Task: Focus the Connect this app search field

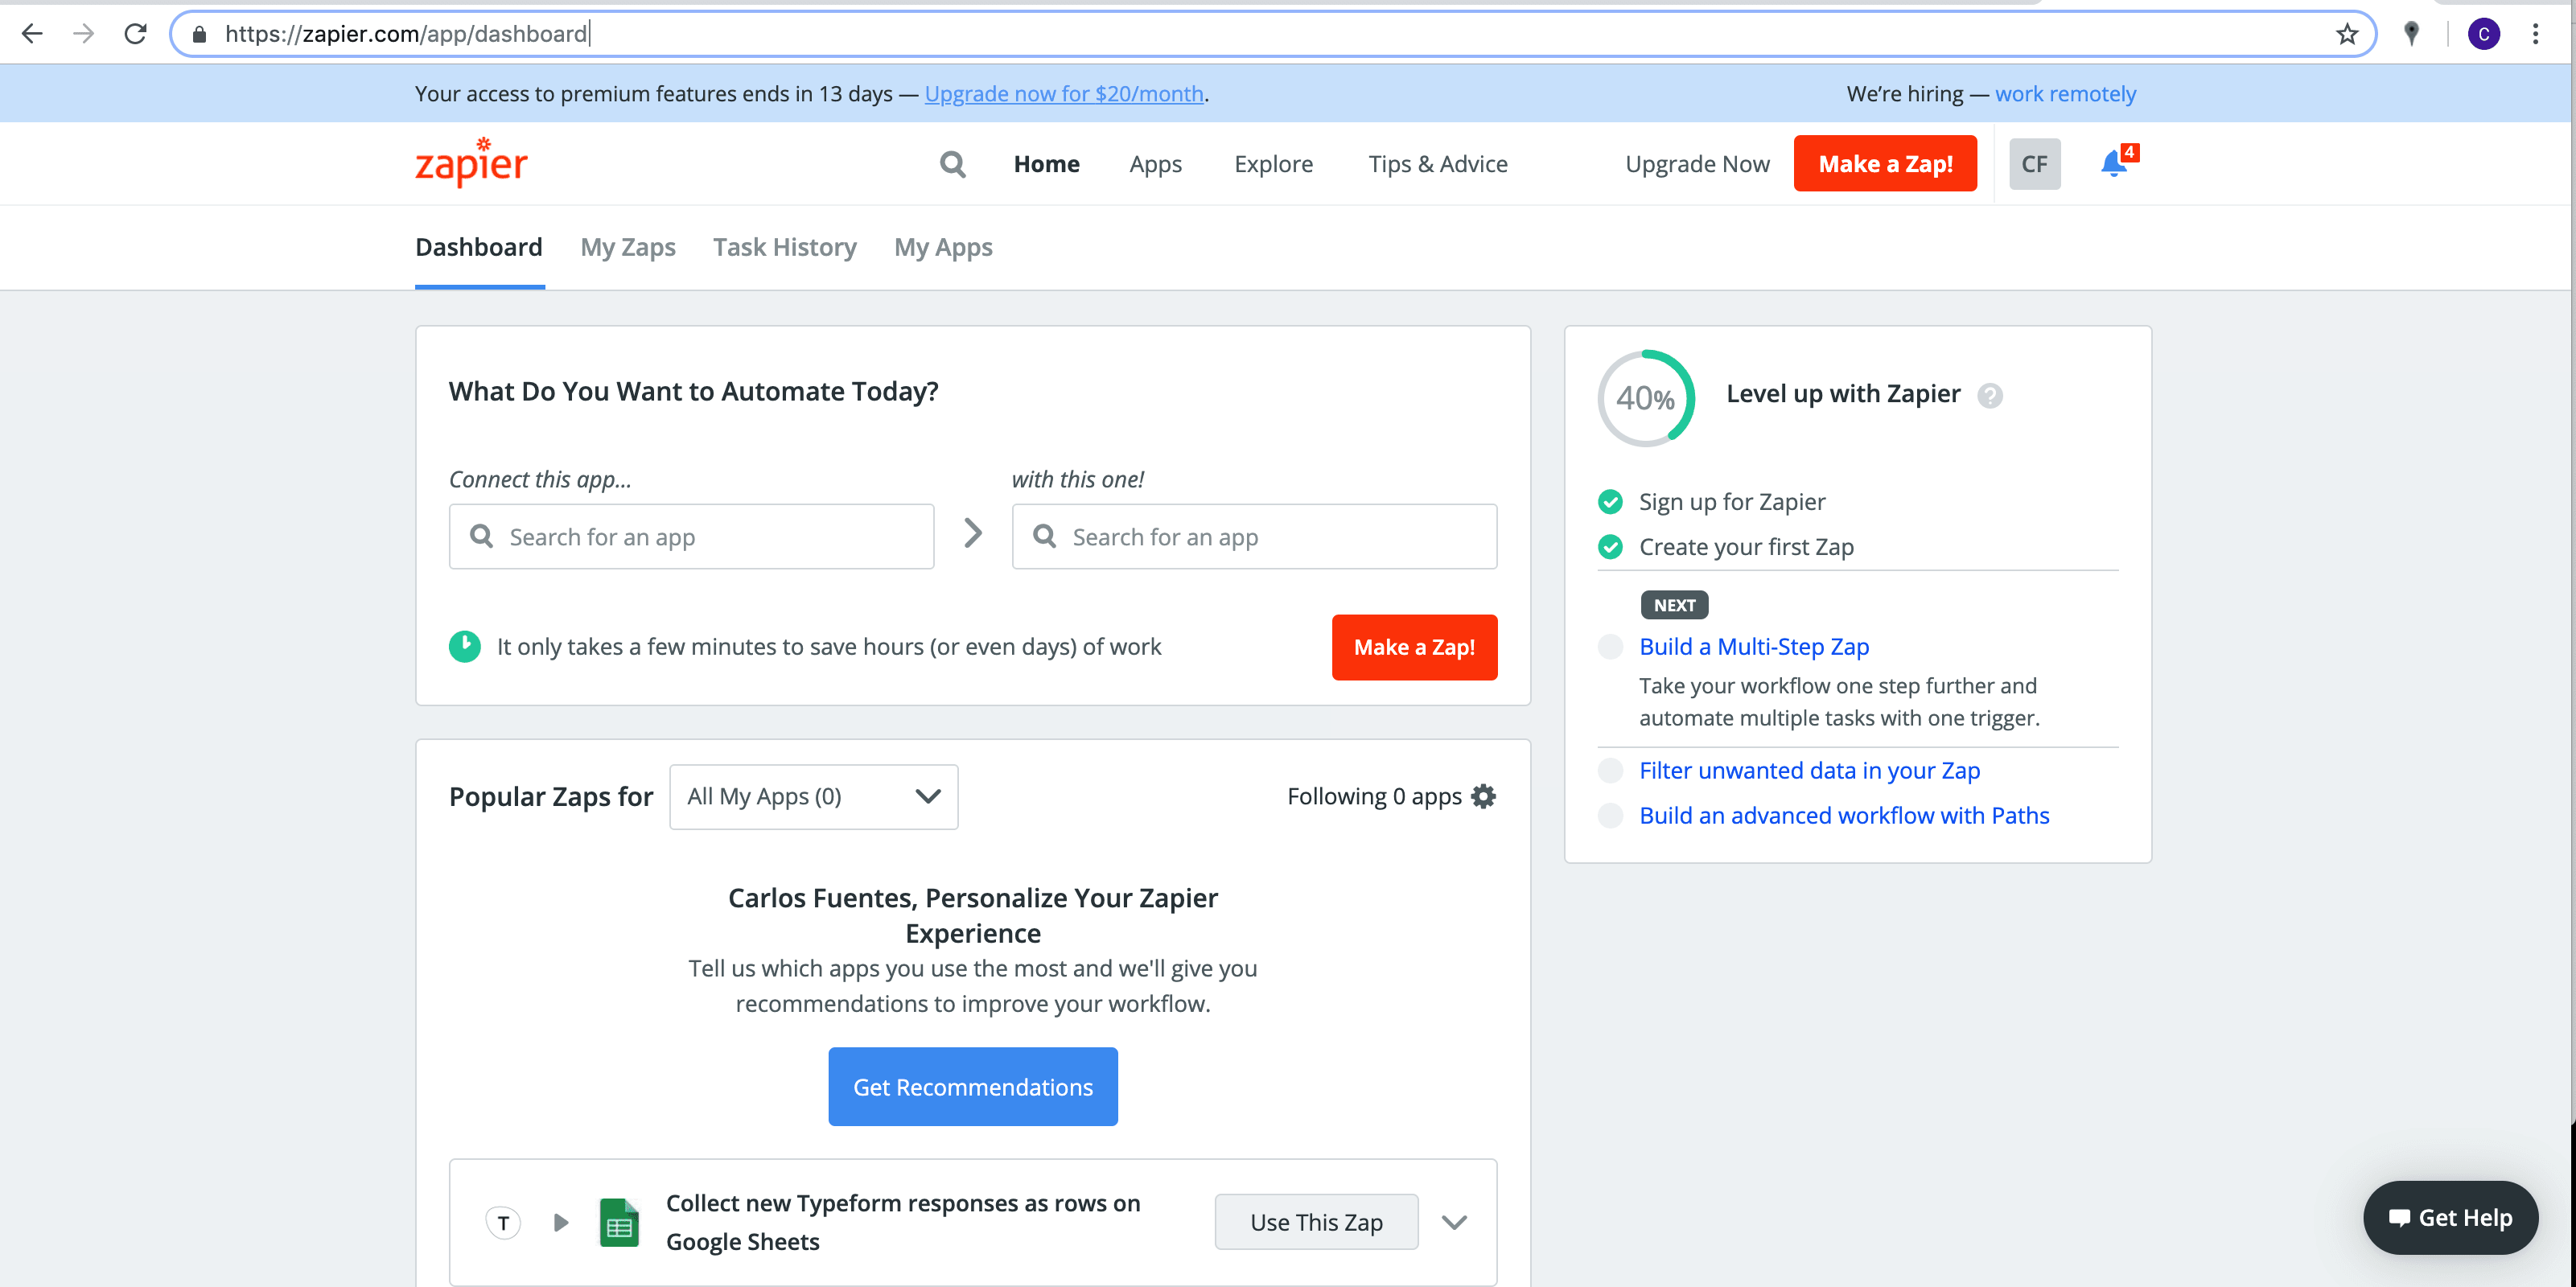Action: [691, 537]
